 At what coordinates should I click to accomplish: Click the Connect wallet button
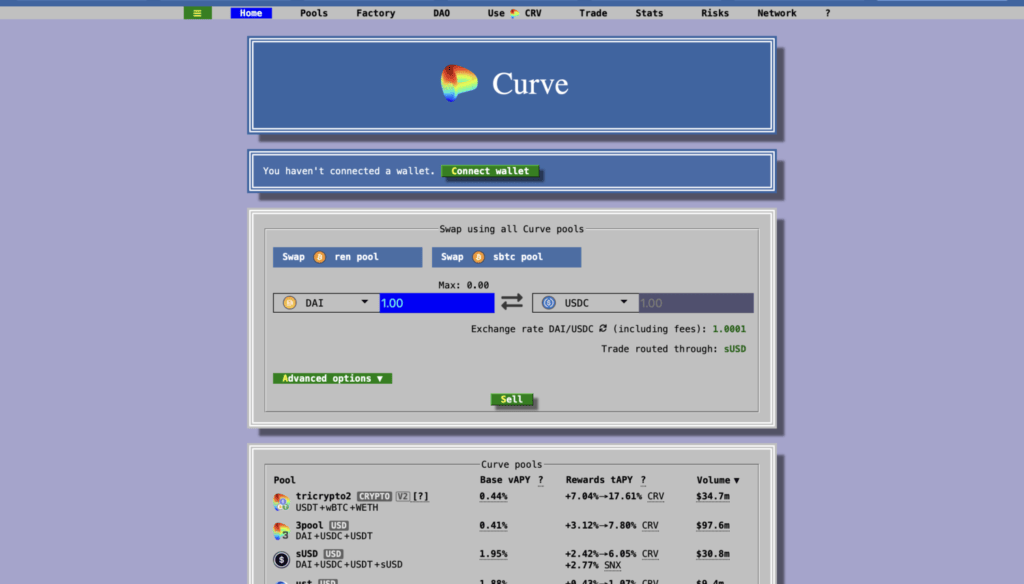pos(490,171)
